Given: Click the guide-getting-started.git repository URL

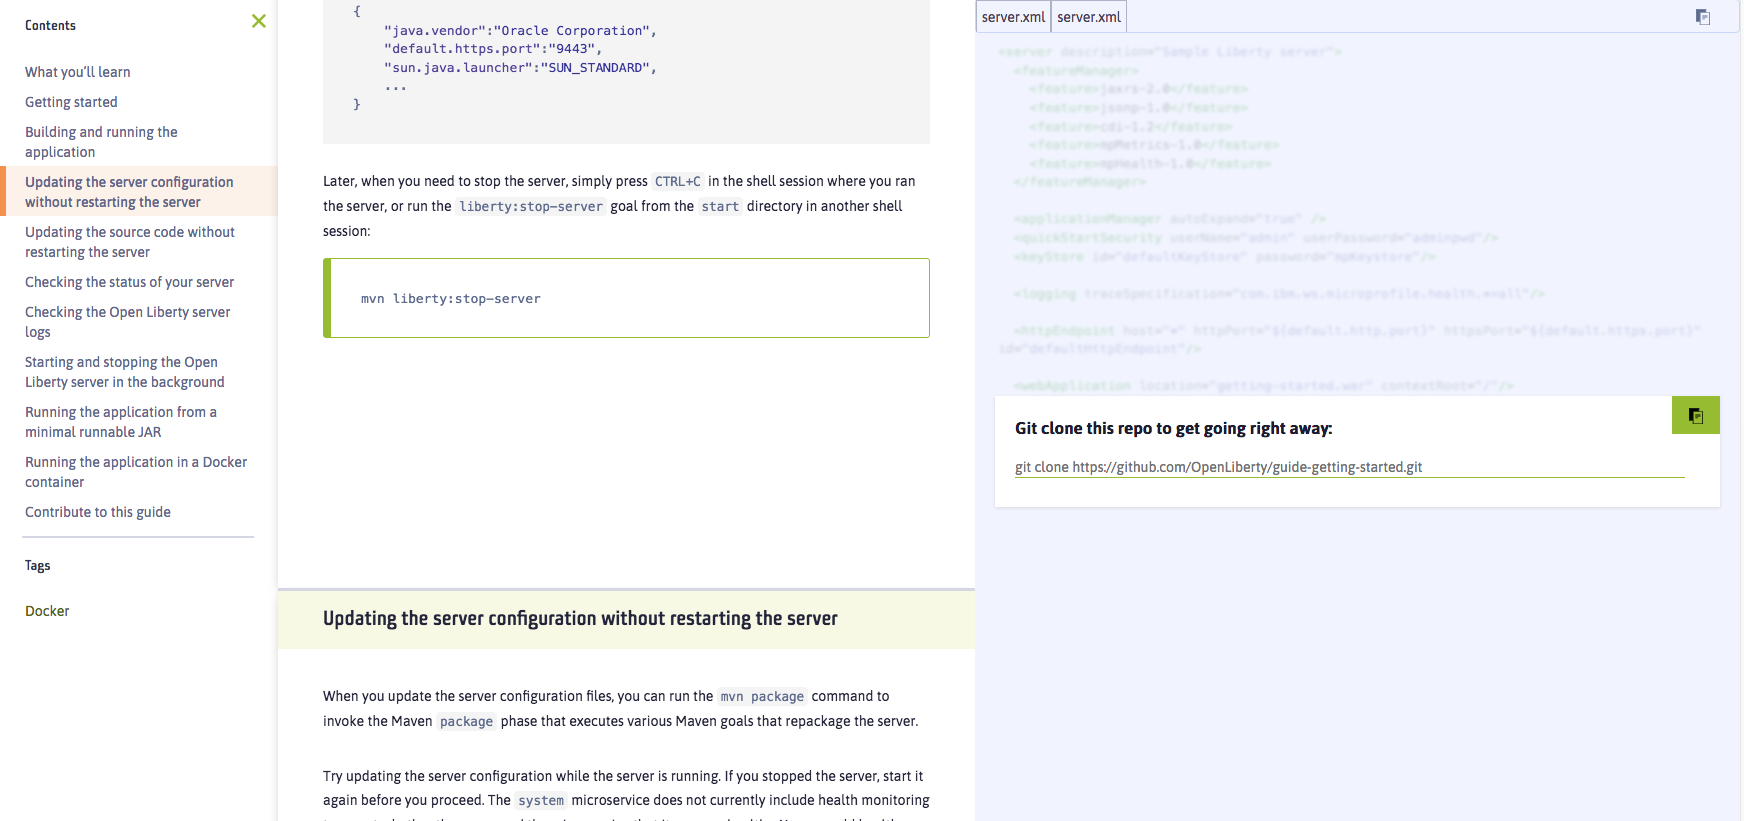Looking at the screenshot, I should click(x=1219, y=467).
